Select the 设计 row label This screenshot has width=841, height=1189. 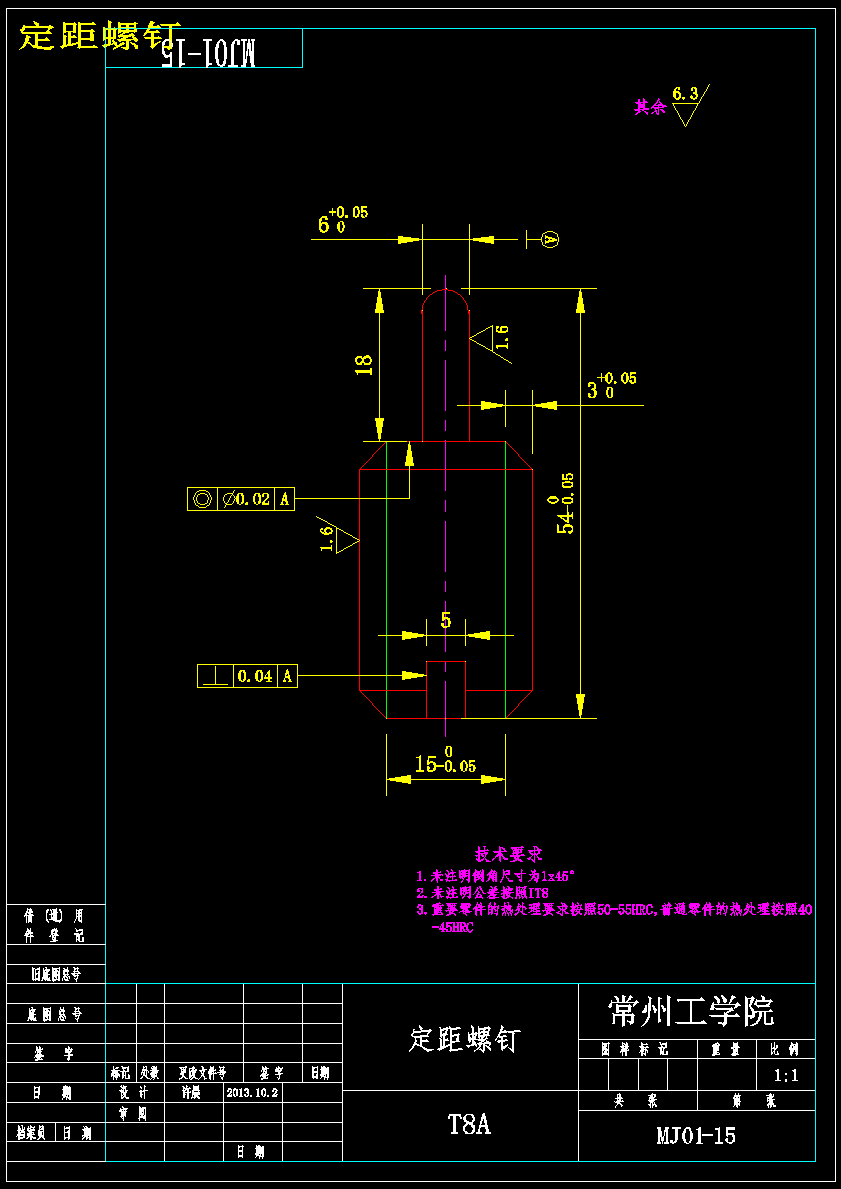(133, 1093)
